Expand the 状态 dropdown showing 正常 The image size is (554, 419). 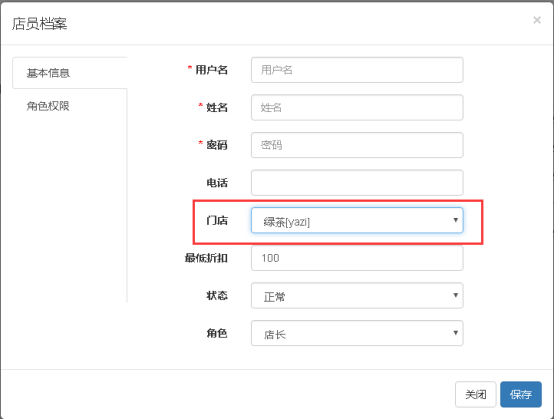[x=357, y=295]
